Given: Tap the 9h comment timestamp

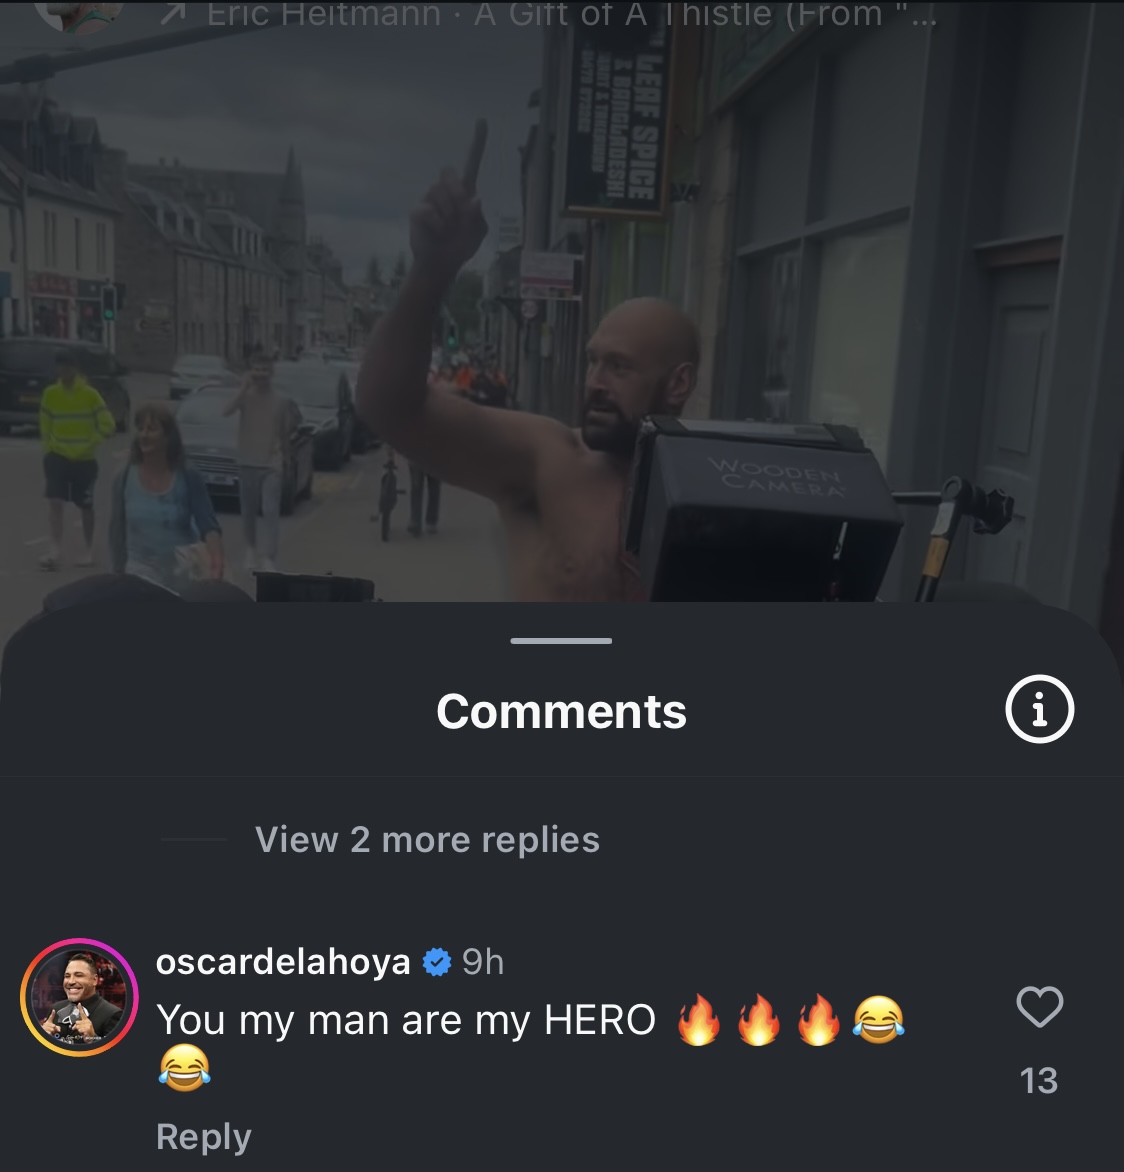Looking at the screenshot, I should (483, 962).
